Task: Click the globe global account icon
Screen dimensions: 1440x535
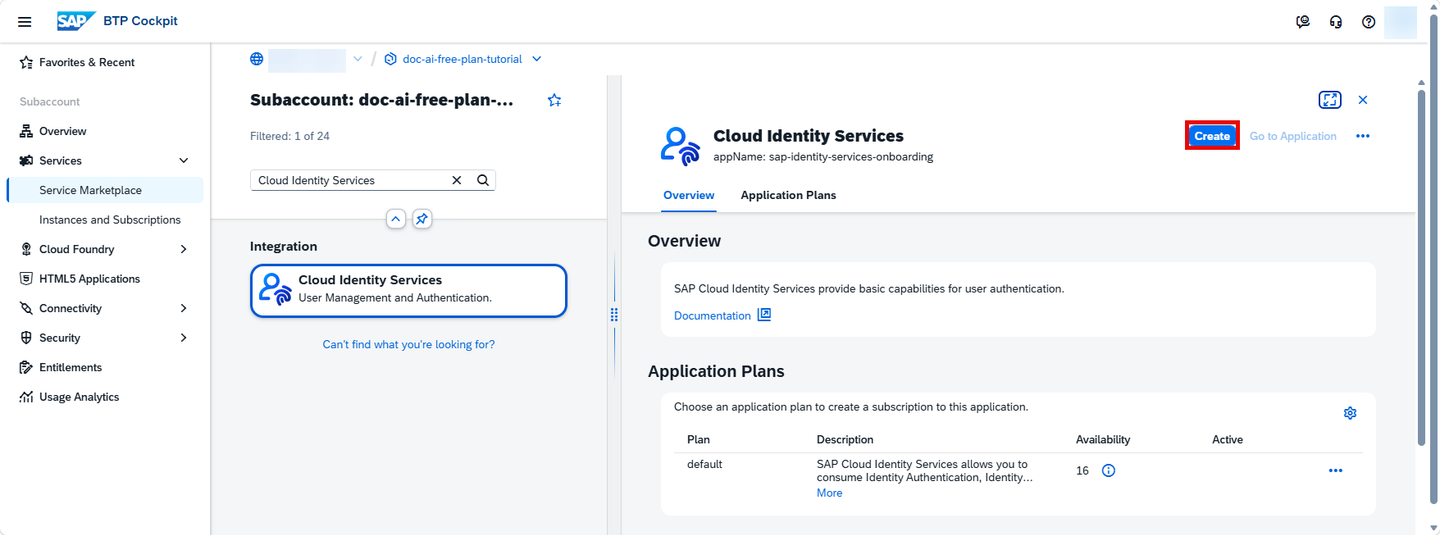Action: tap(257, 59)
